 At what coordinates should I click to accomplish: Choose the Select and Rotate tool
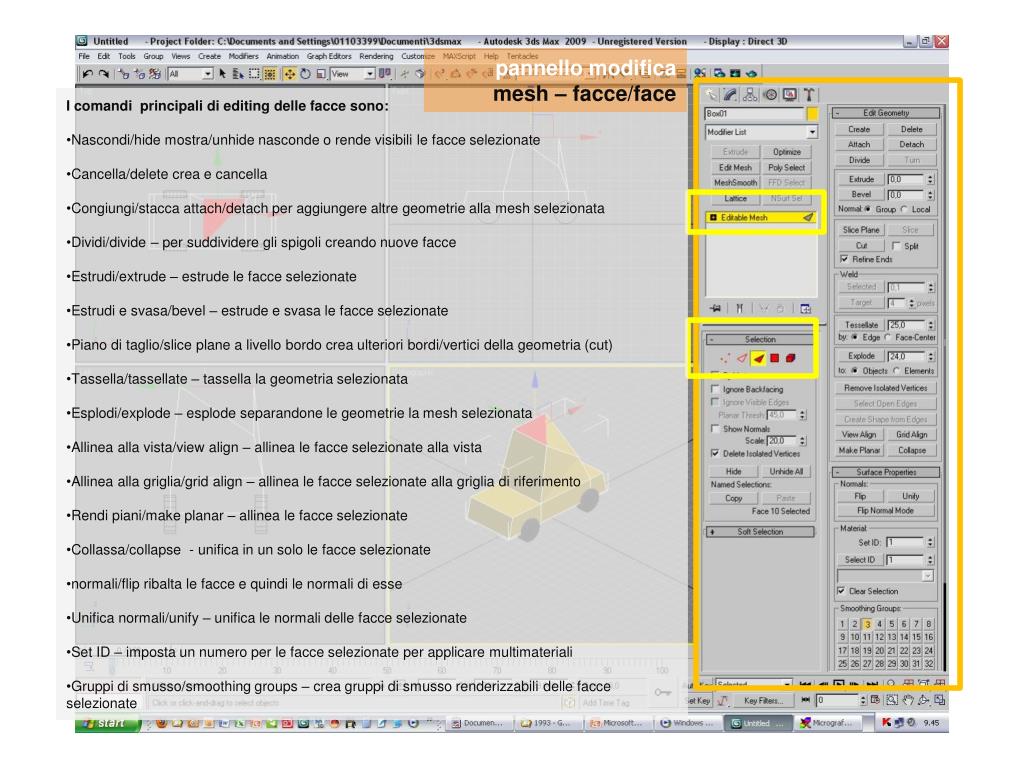[x=305, y=74]
